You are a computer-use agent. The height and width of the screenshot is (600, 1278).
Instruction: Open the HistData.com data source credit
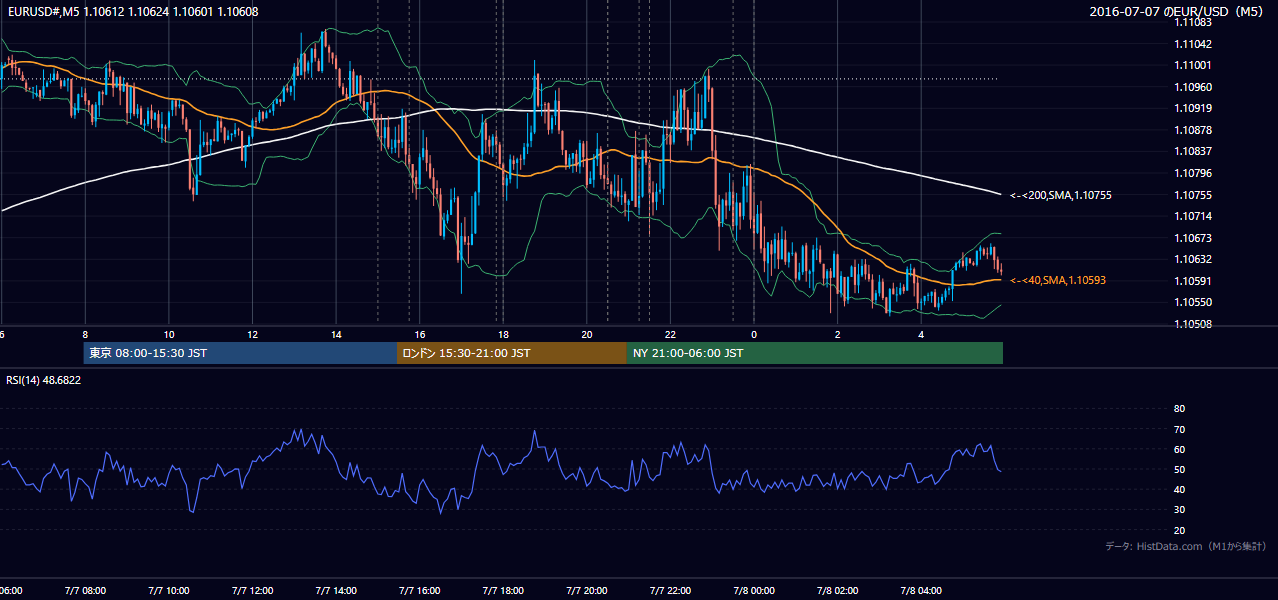(1185, 546)
